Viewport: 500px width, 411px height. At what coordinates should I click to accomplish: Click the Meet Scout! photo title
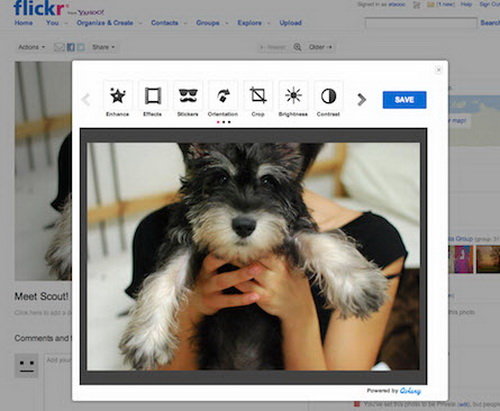click(x=41, y=296)
